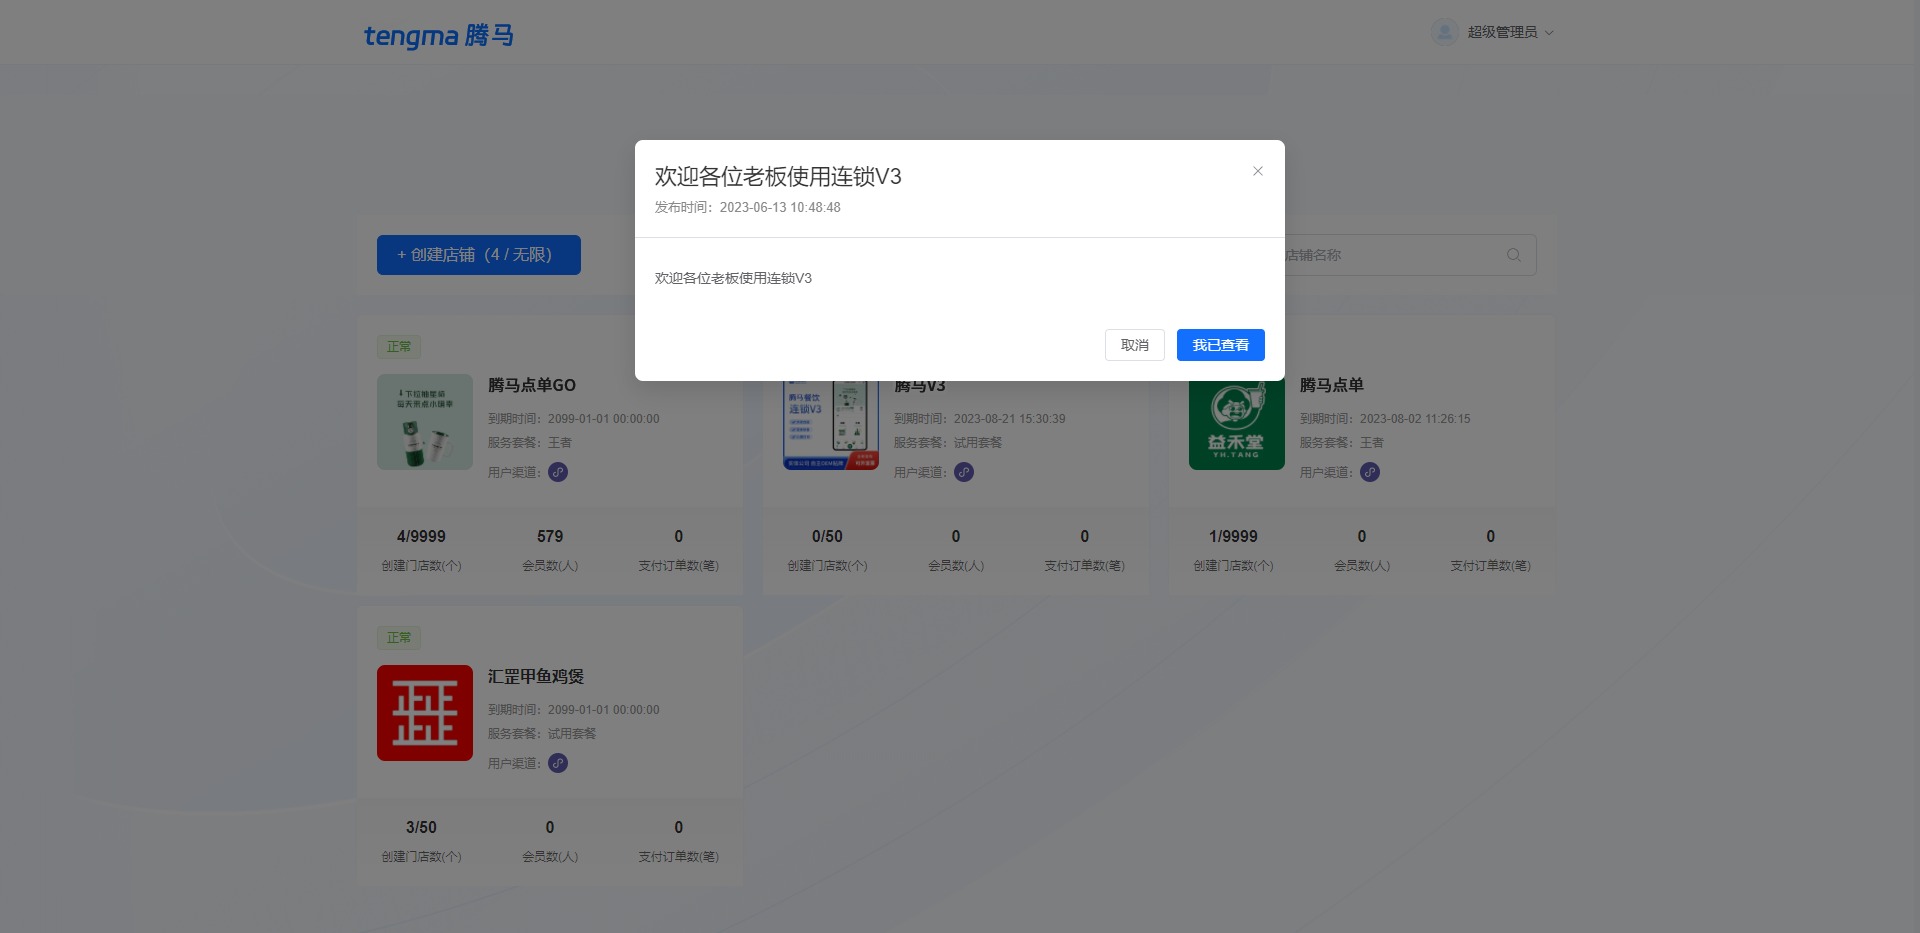Click the tengma 腾马 logo
This screenshot has height=933, width=1920.
coord(439,36)
